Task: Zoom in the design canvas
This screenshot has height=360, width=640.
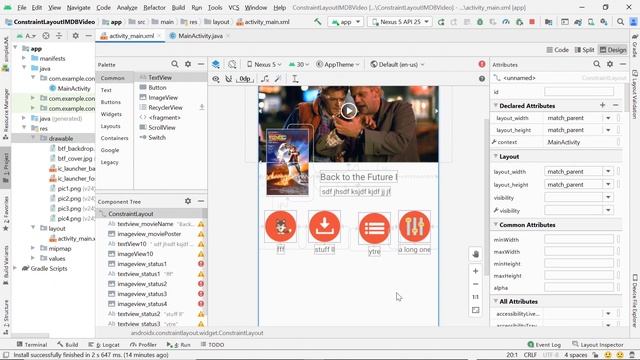Action: click(x=476, y=271)
